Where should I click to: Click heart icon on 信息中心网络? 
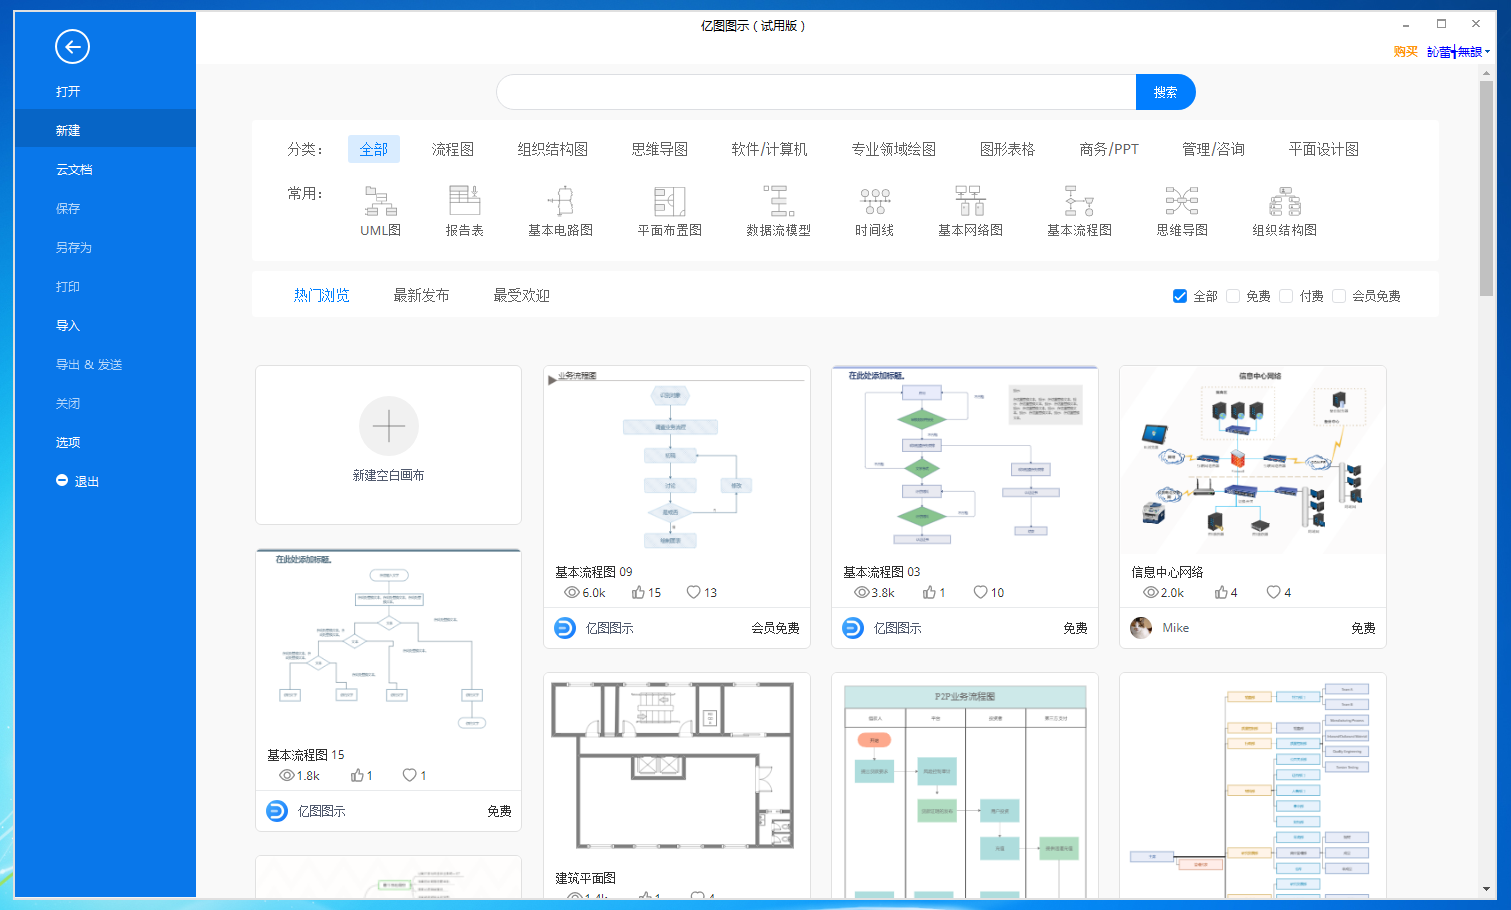(1273, 592)
